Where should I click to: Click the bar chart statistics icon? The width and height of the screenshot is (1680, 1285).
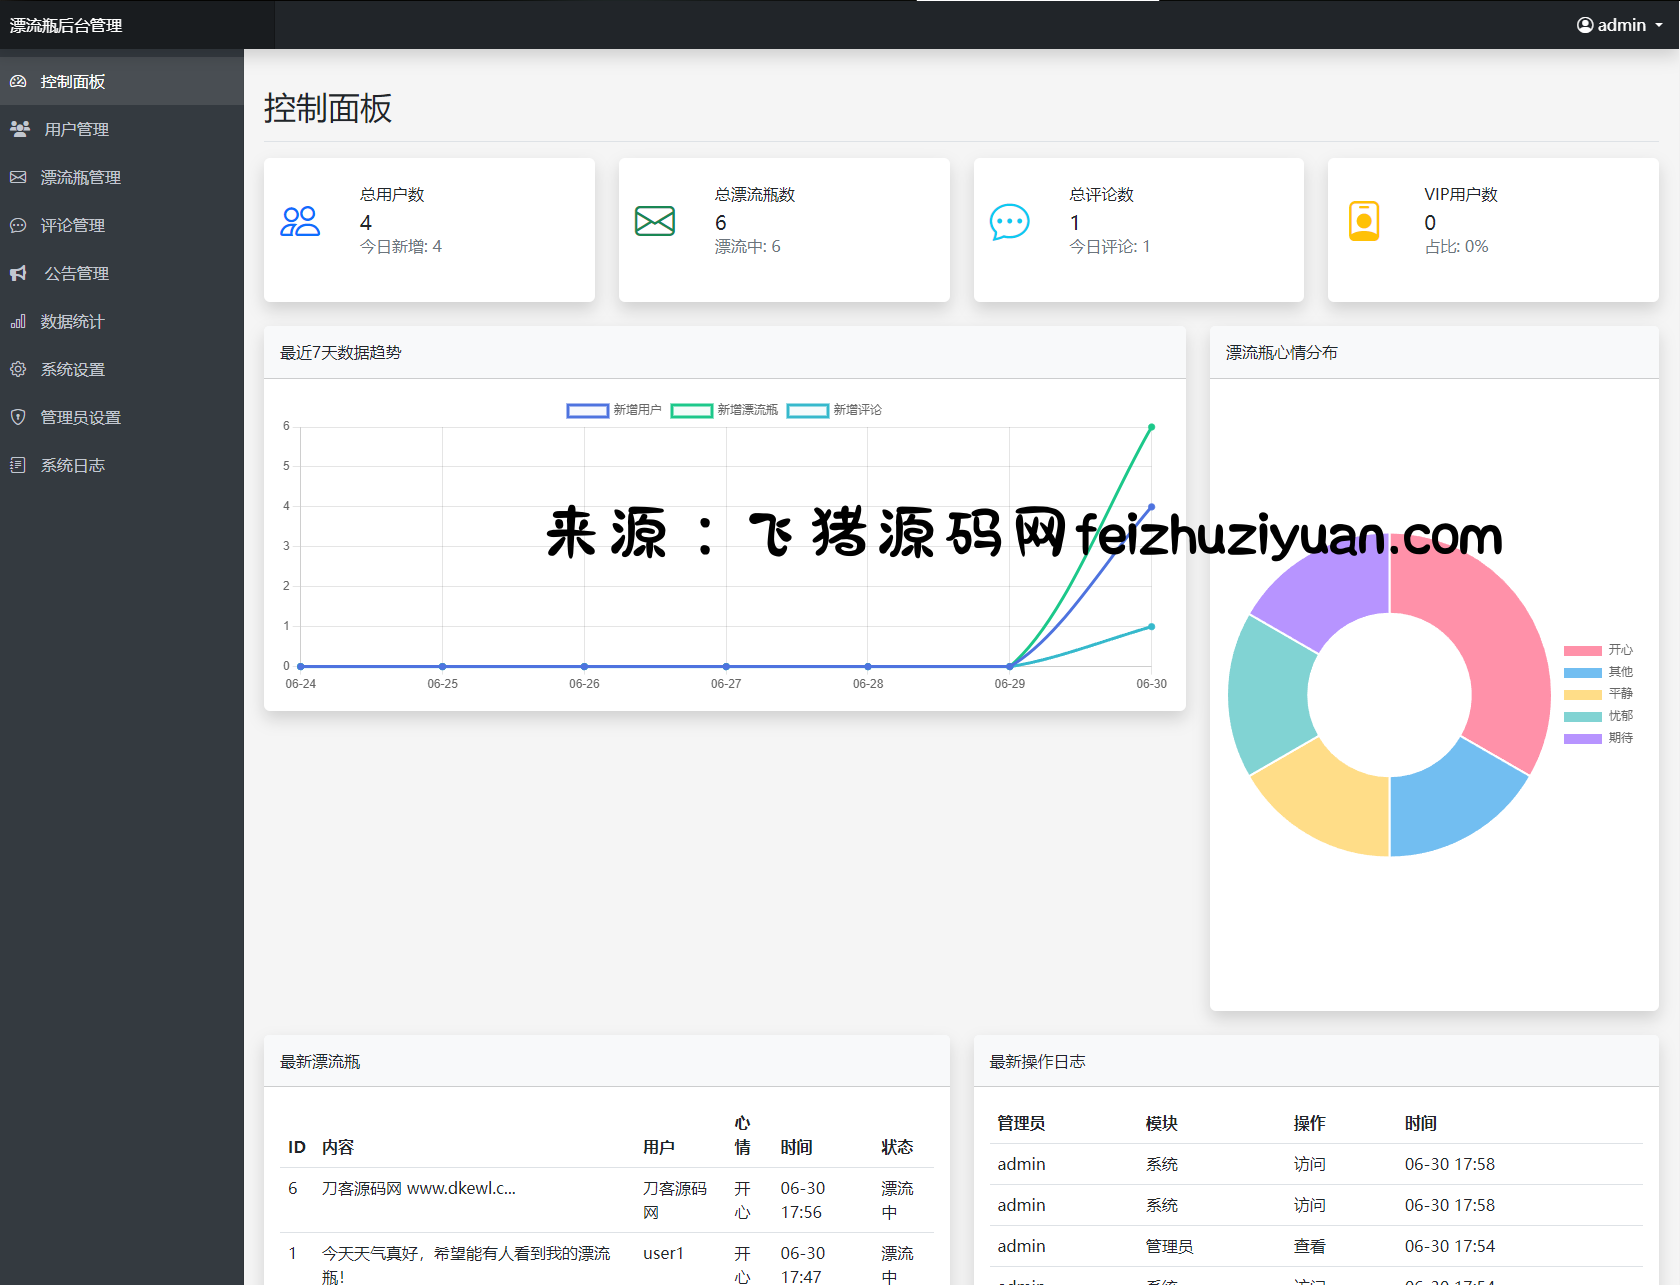[18, 321]
